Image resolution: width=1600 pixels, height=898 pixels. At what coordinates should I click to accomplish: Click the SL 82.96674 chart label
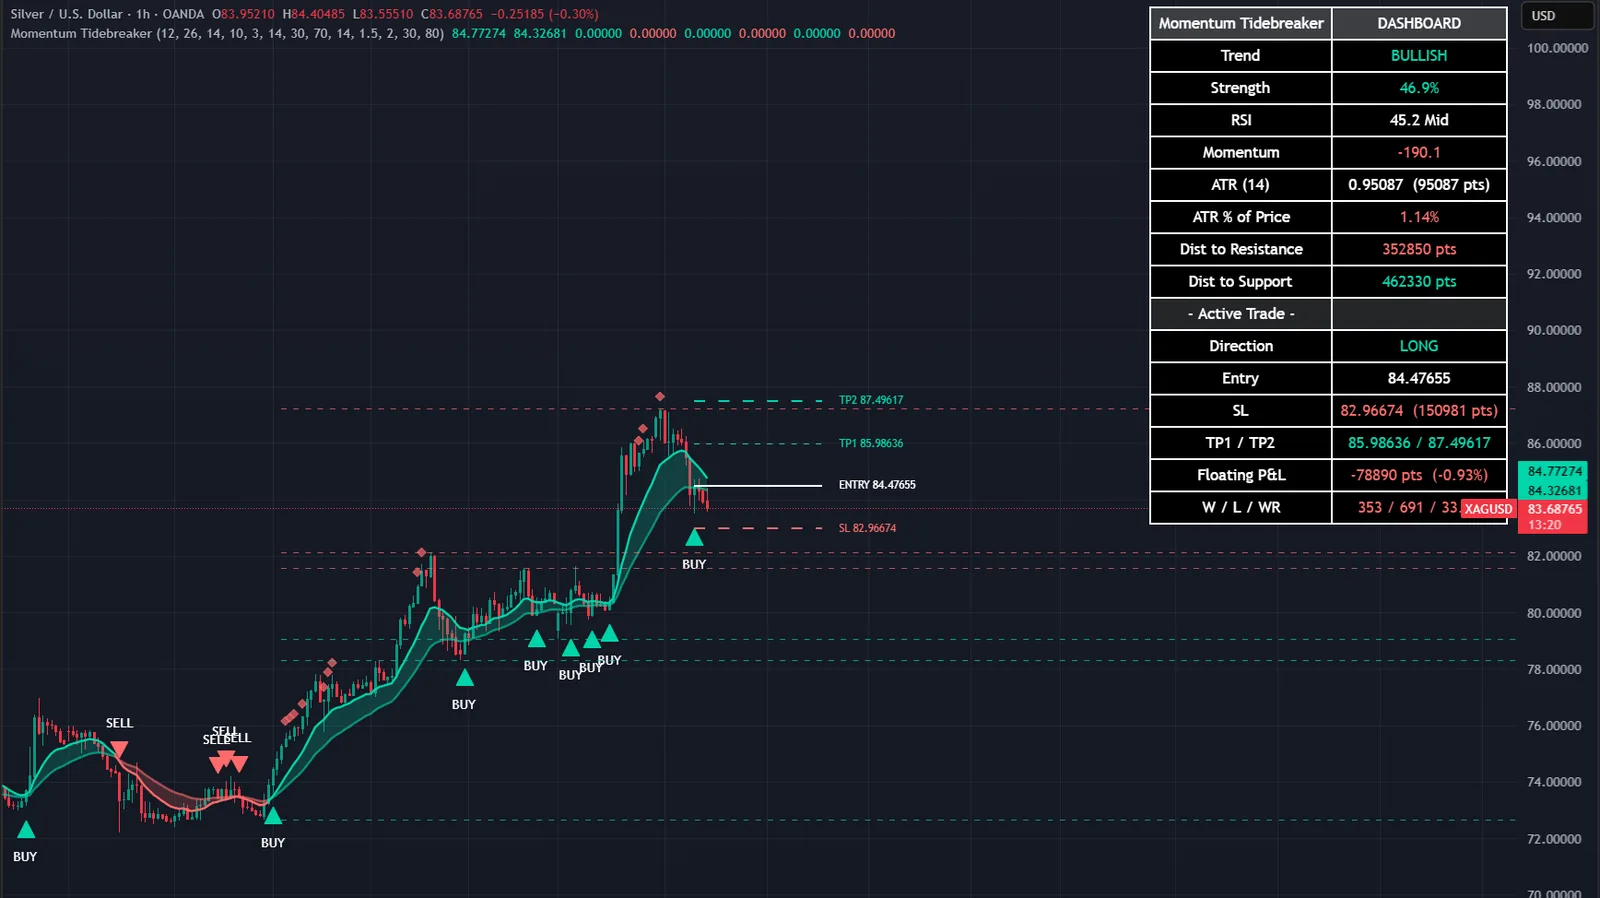pyautogui.click(x=867, y=528)
